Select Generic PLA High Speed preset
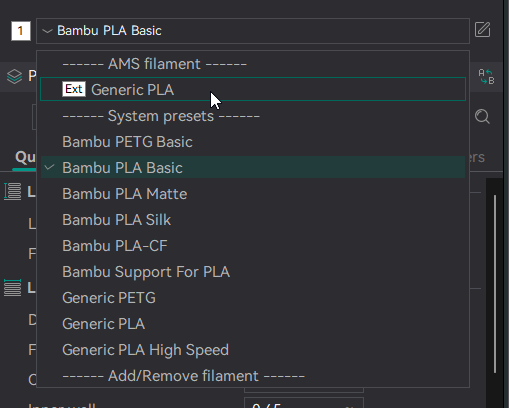 coord(253,350)
